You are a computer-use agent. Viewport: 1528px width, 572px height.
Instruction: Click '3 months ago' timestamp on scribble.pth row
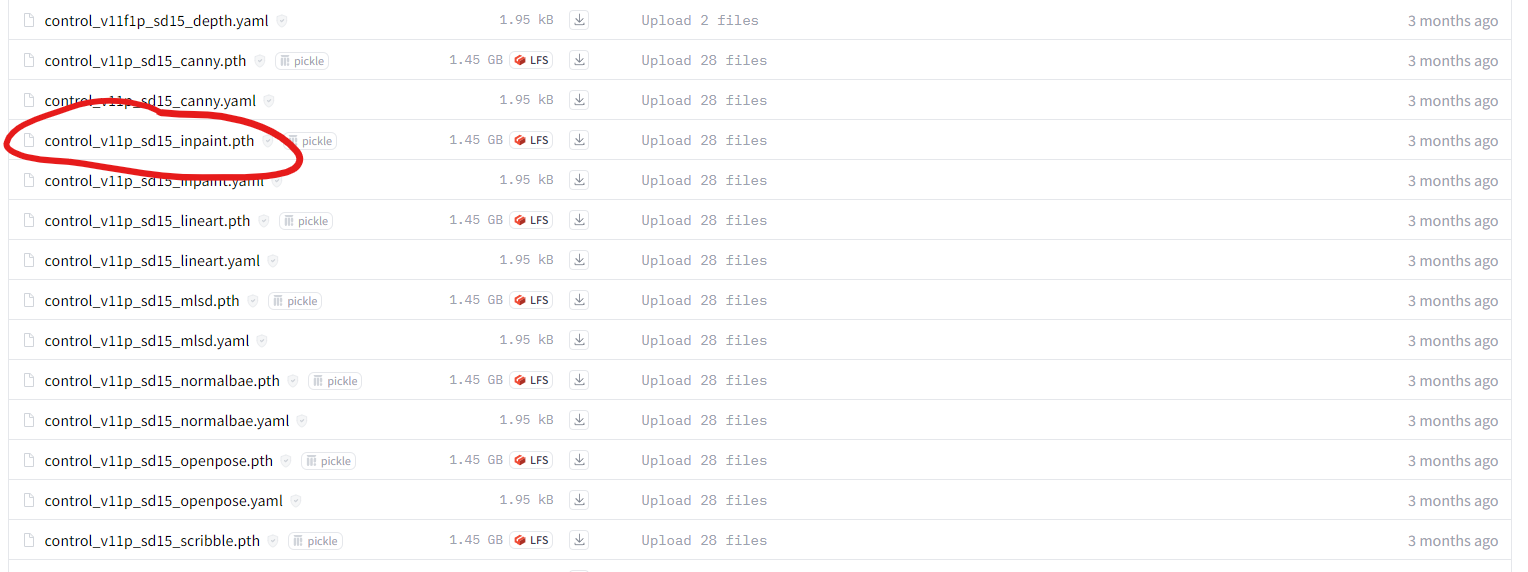(1453, 541)
